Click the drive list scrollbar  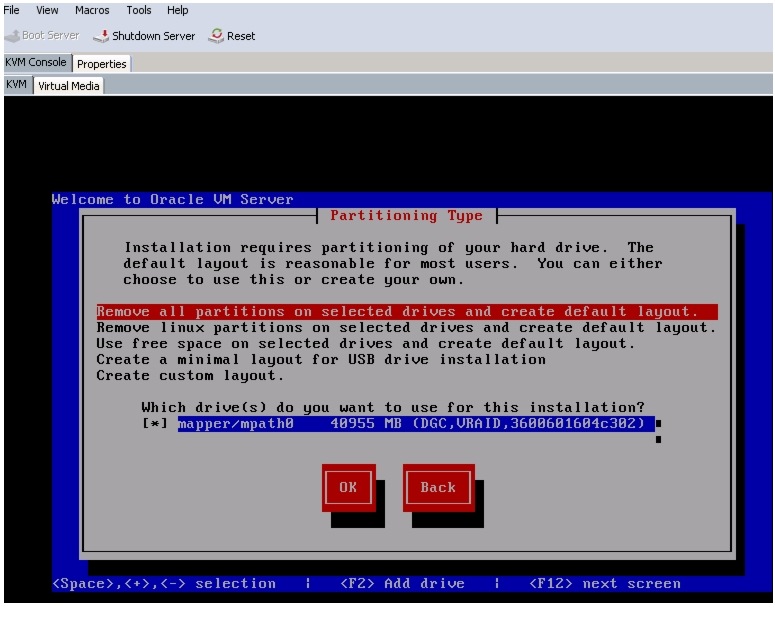[658, 431]
